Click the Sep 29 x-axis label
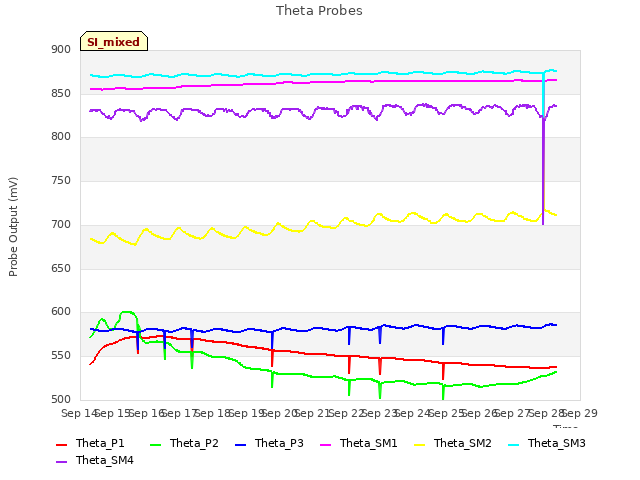The height and width of the screenshot is (480, 640). (x=580, y=413)
